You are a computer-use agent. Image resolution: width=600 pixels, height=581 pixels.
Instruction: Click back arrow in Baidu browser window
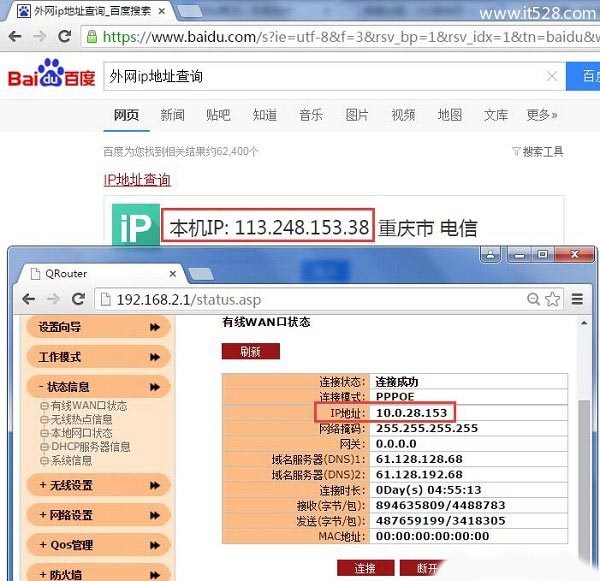(15, 37)
